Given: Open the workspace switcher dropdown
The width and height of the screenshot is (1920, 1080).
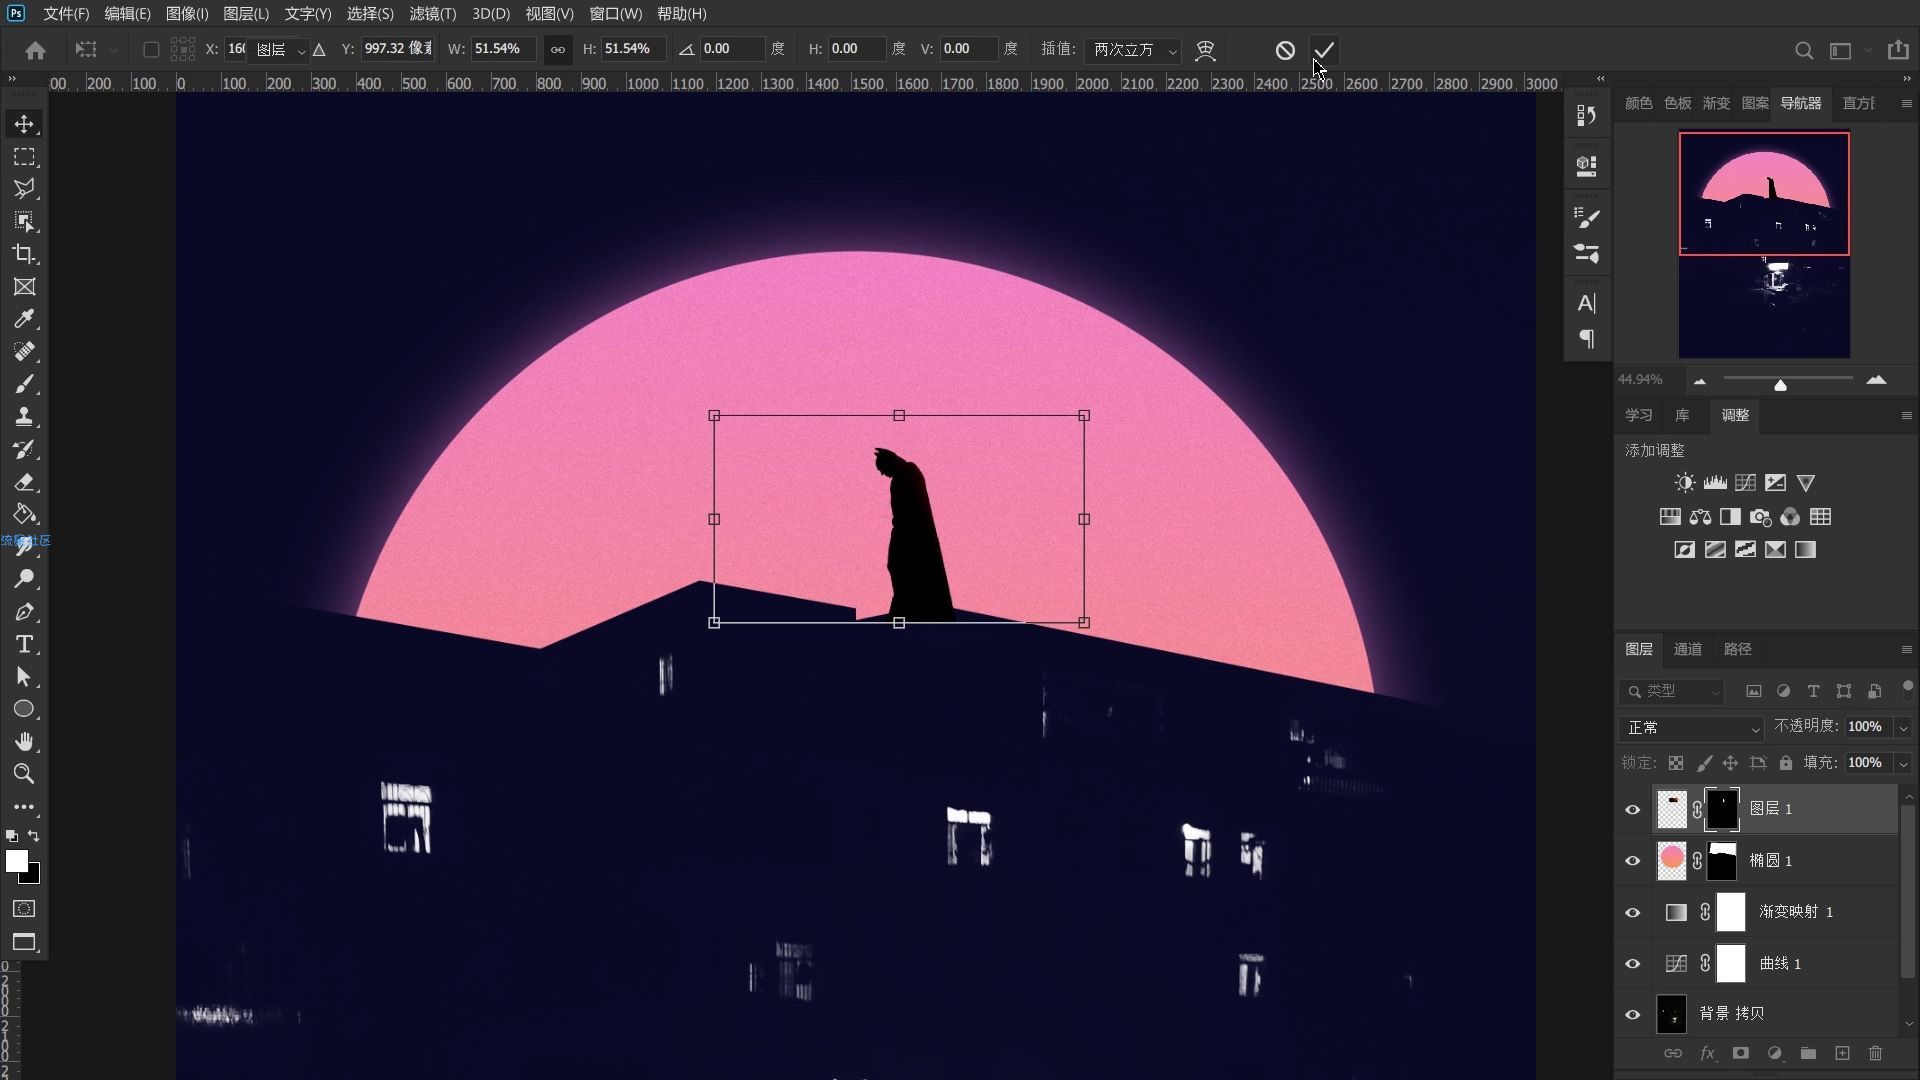Looking at the screenshot, I should point(1848,50).
